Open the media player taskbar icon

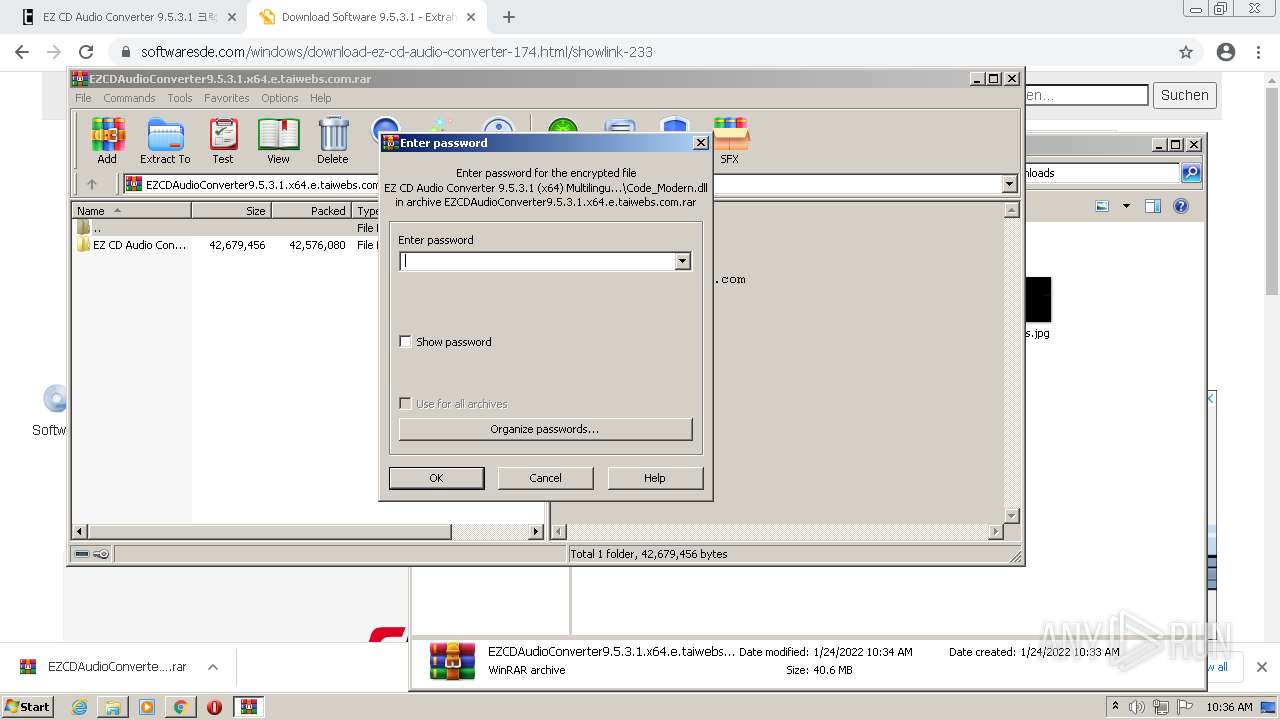tap(147, 707)
